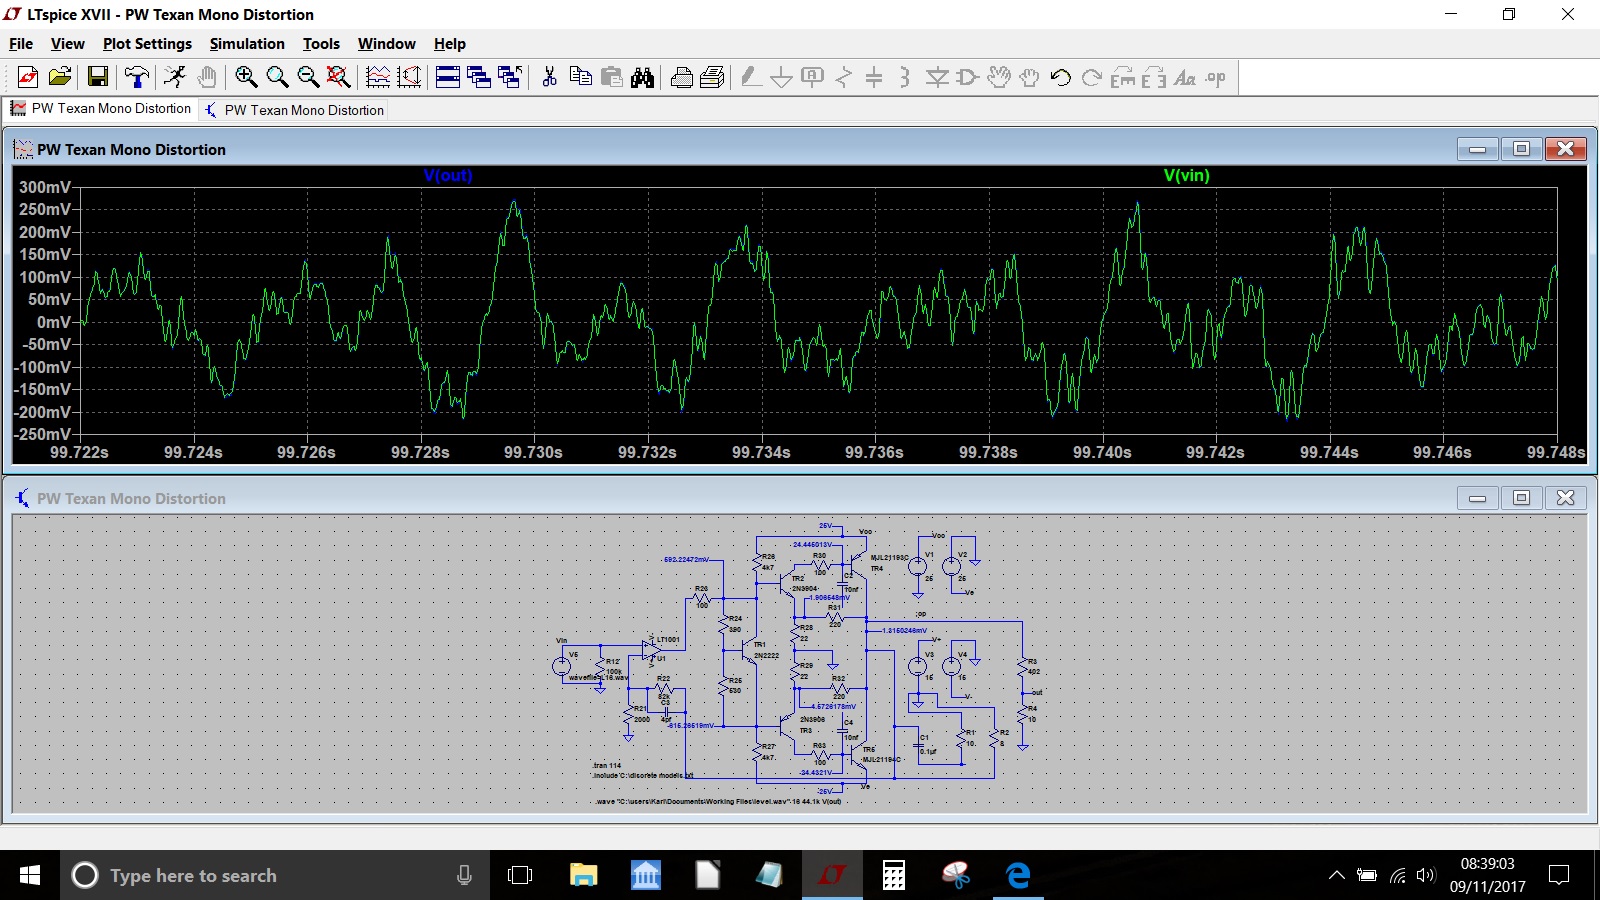
Task: Click the binoculars Find icon
Action: pyautogui.click(x=643, y=77)
